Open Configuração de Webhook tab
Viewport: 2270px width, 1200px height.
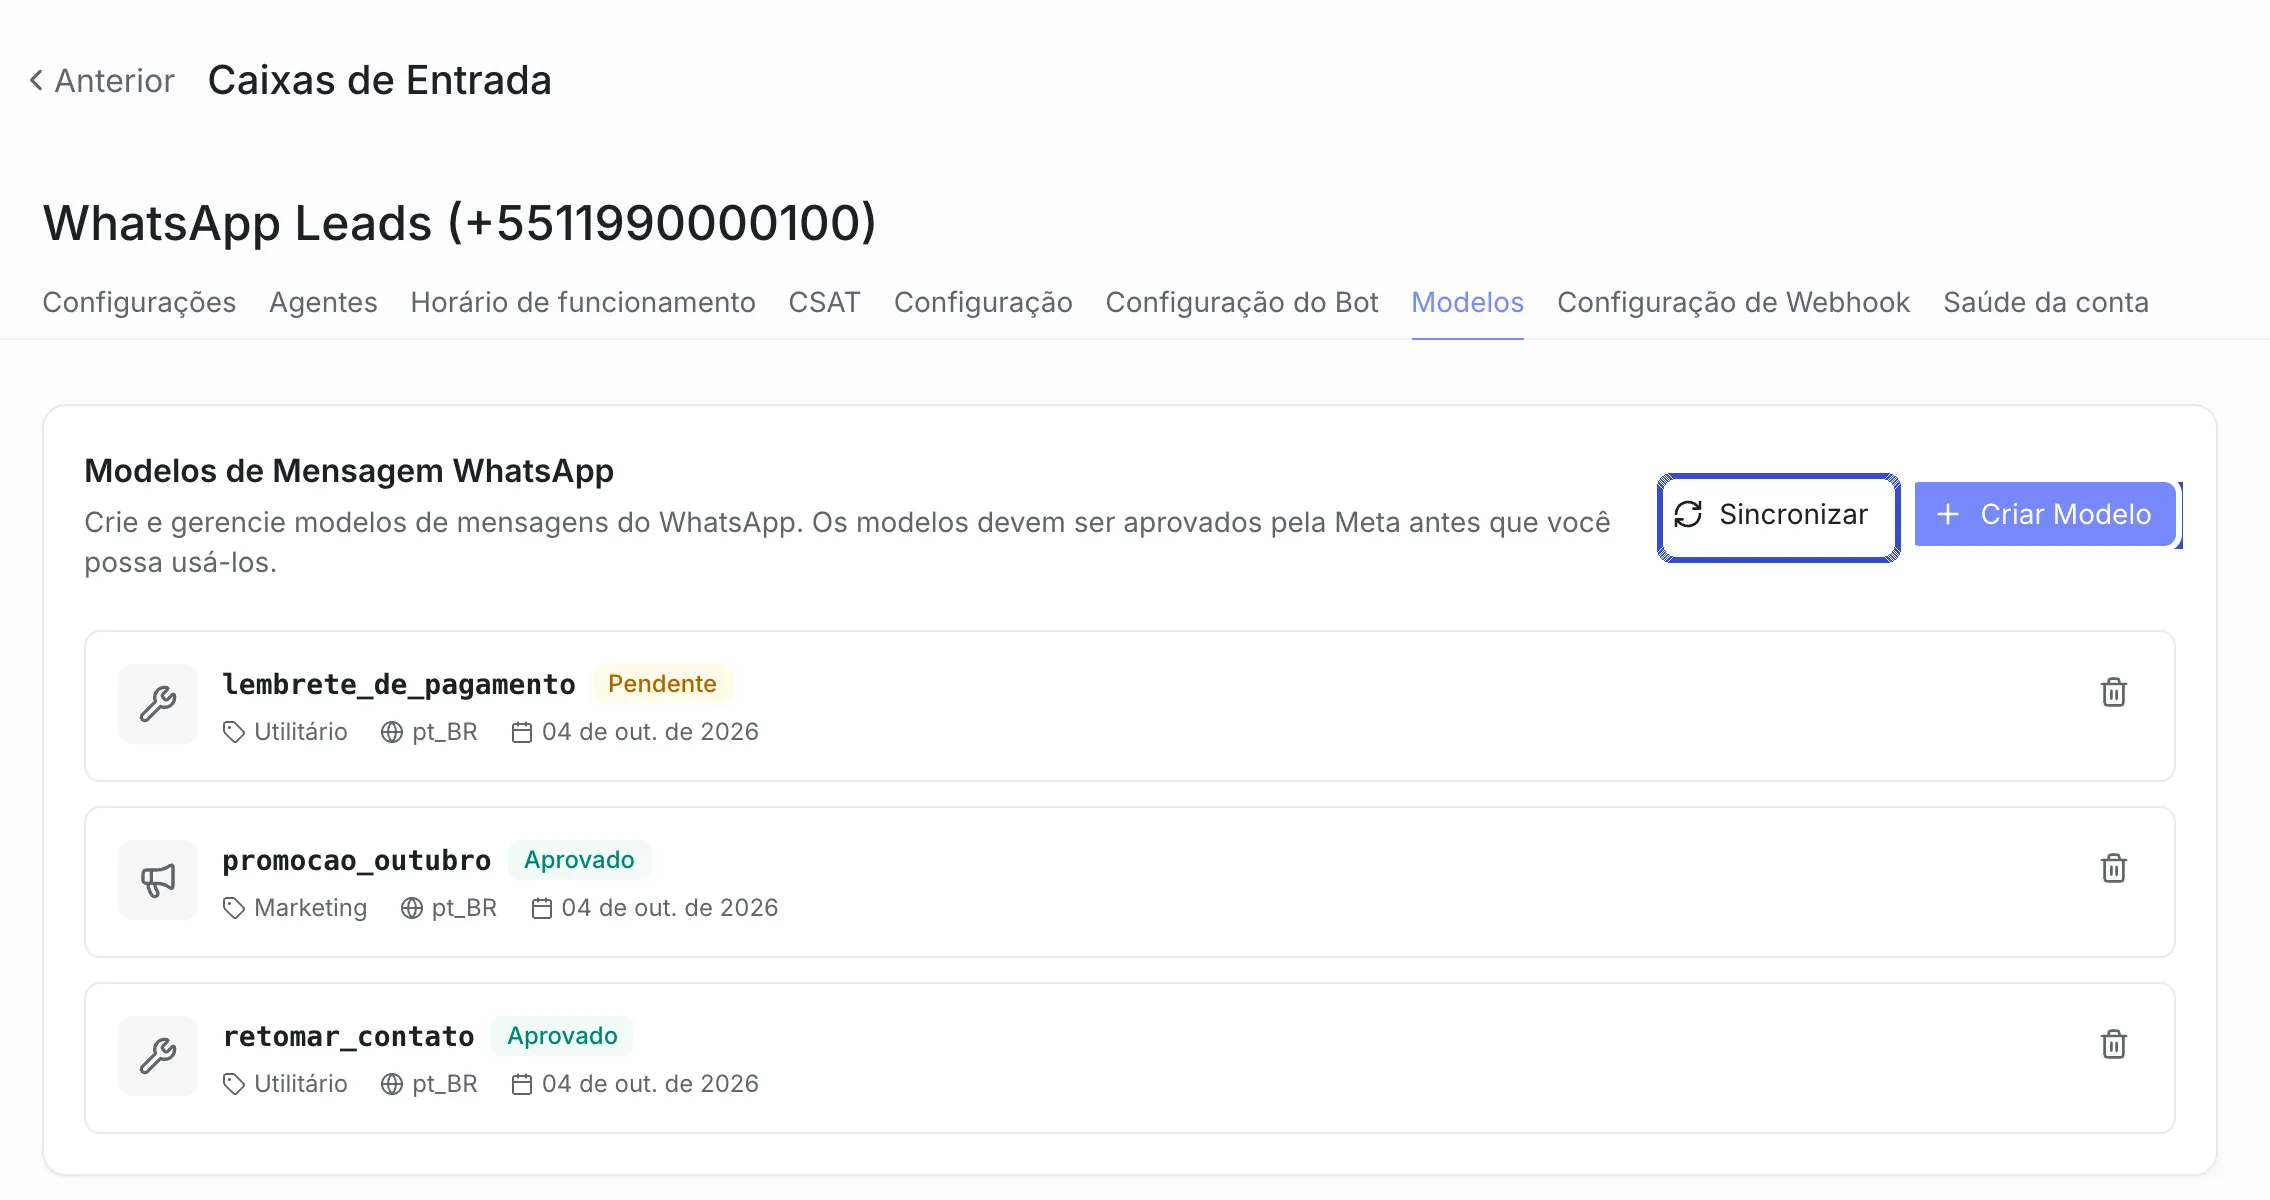tap(1733, 302)
